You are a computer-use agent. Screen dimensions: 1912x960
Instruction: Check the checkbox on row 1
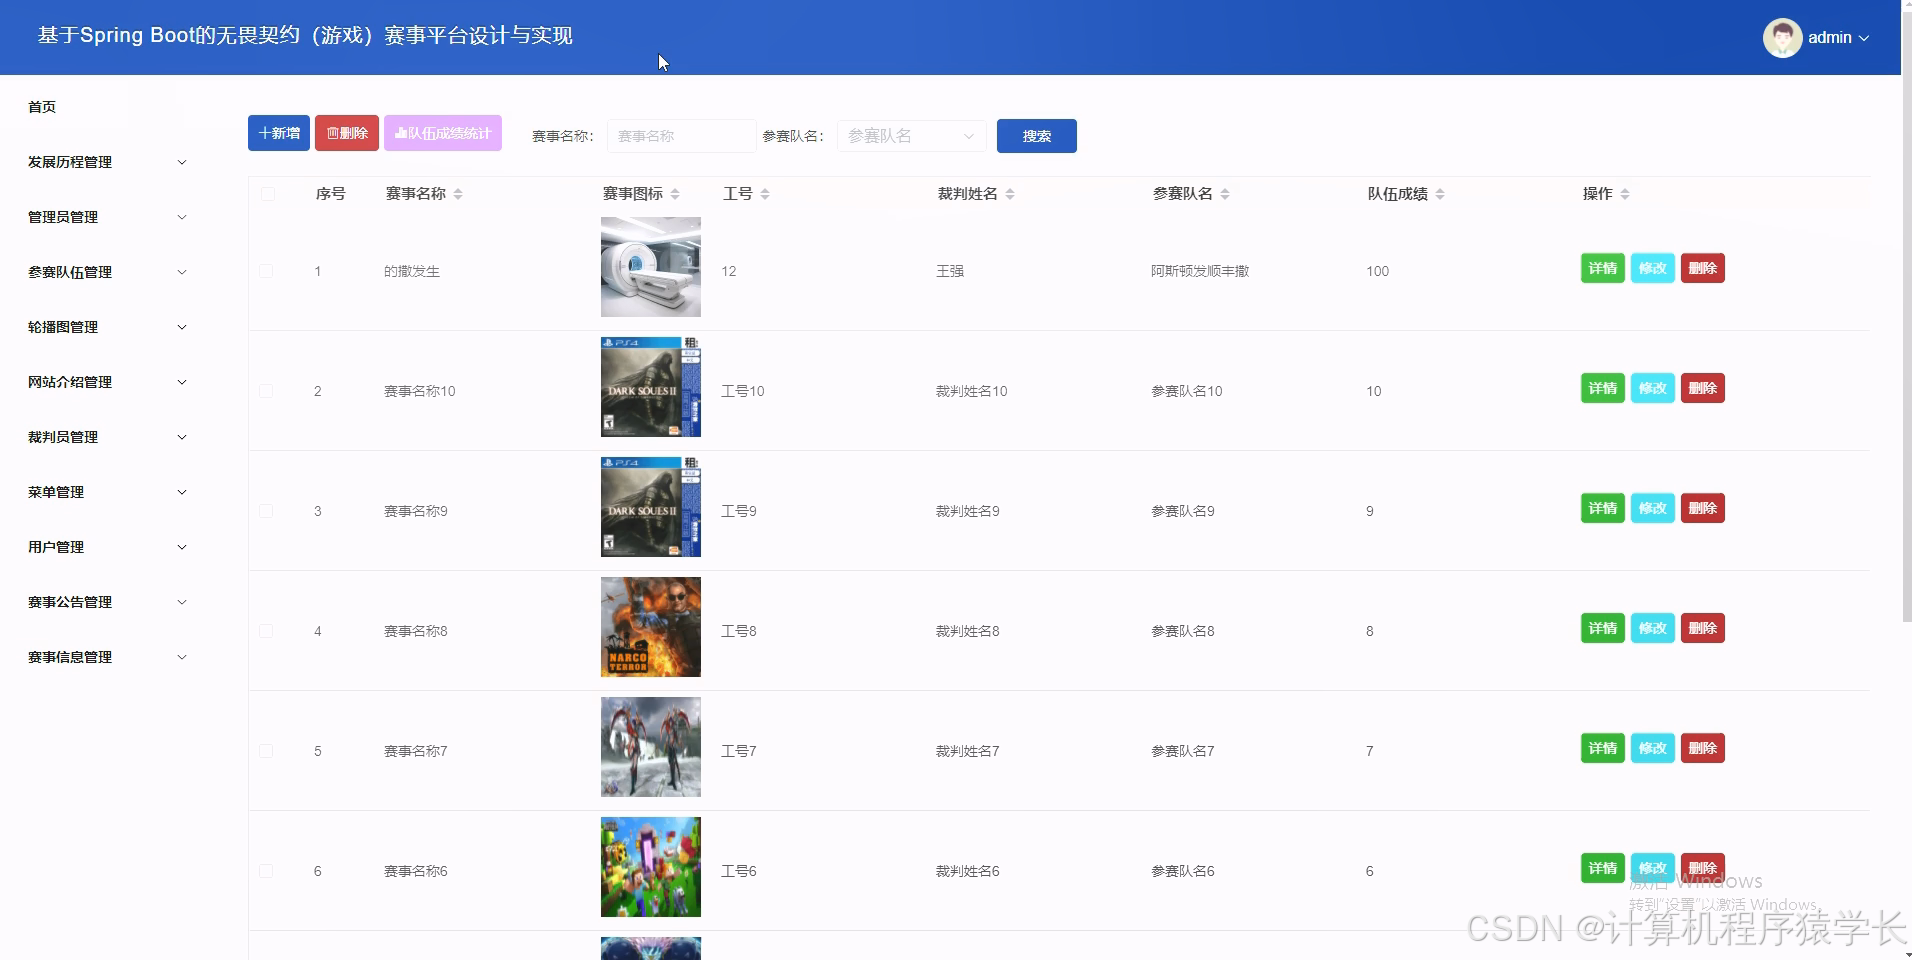(x=266, y=270)
